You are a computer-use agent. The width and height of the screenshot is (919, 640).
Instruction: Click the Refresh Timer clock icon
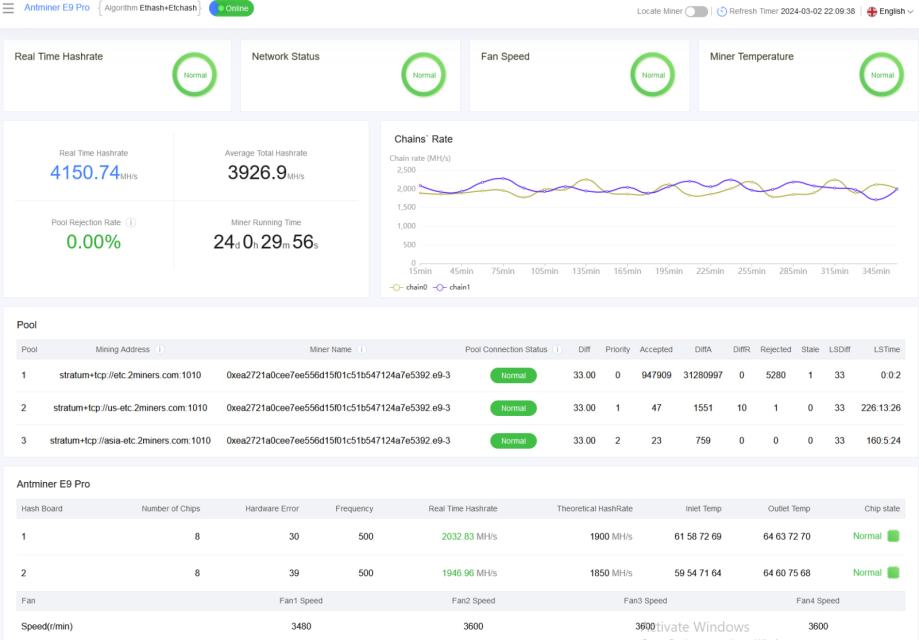click(x=722, y=11)
